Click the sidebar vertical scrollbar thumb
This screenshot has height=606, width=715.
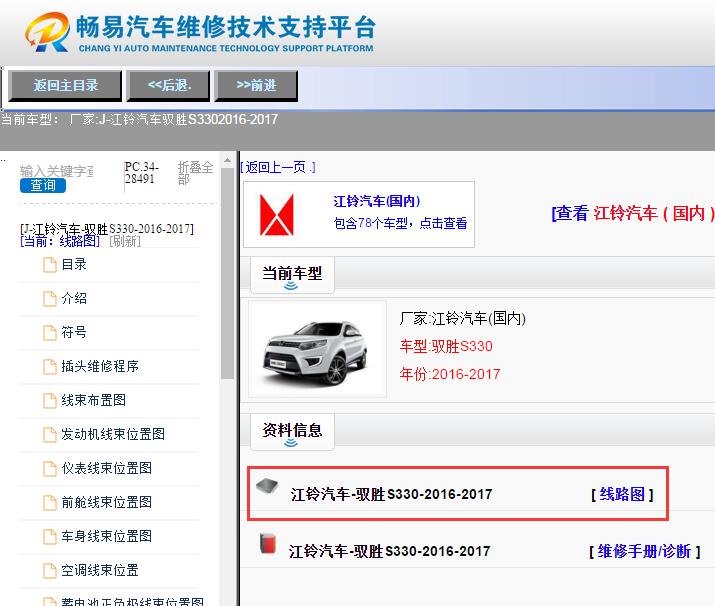click(x=227, y=274)
